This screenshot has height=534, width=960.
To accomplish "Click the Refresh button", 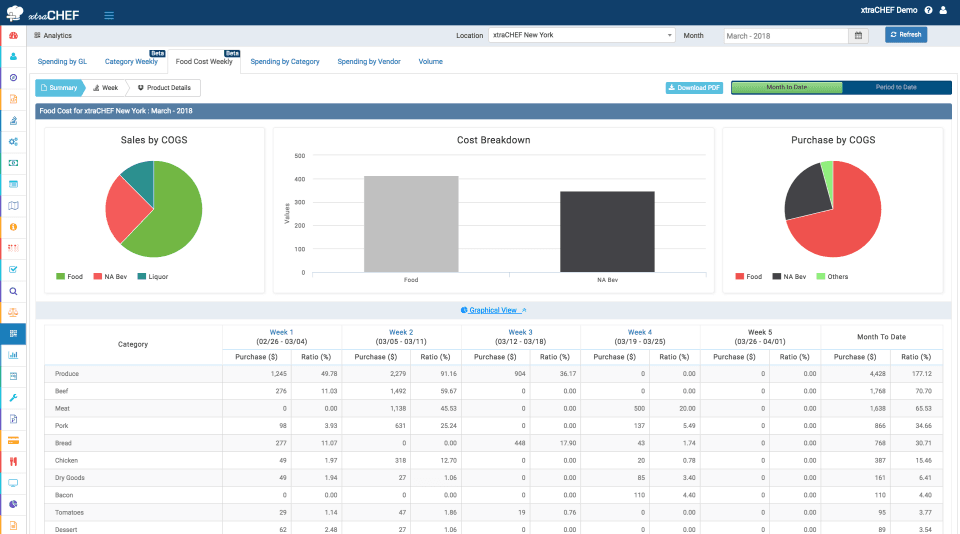I will [906, 35].
